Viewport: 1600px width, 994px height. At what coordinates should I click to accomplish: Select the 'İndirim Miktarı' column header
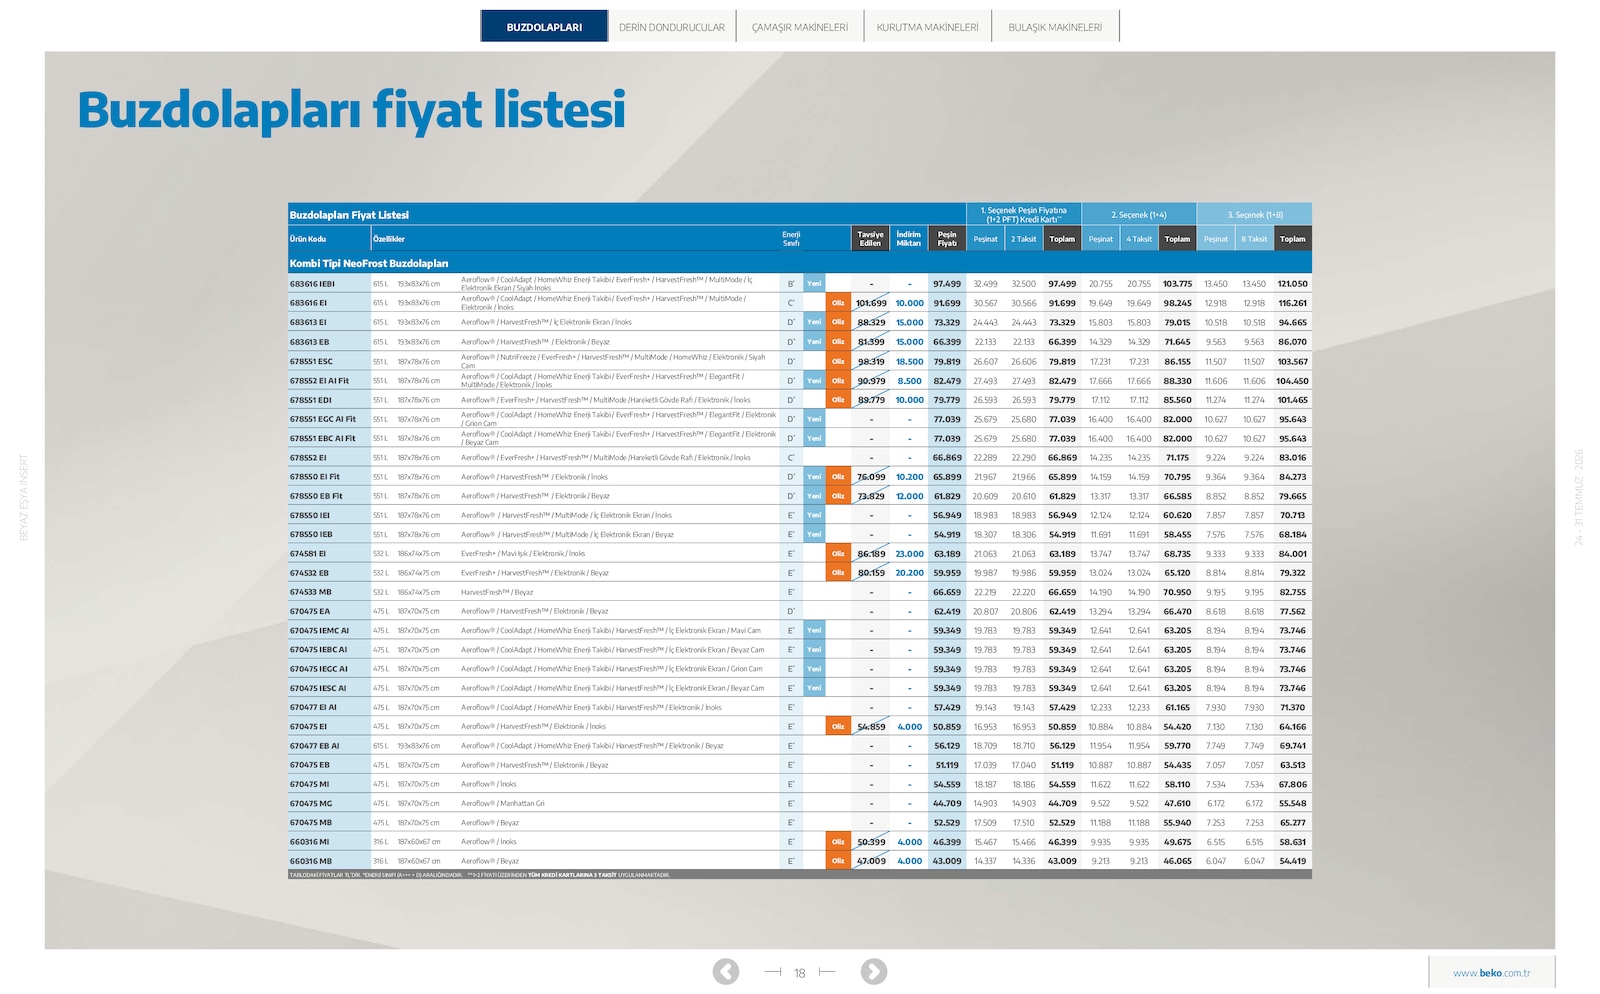pos(909,239)
